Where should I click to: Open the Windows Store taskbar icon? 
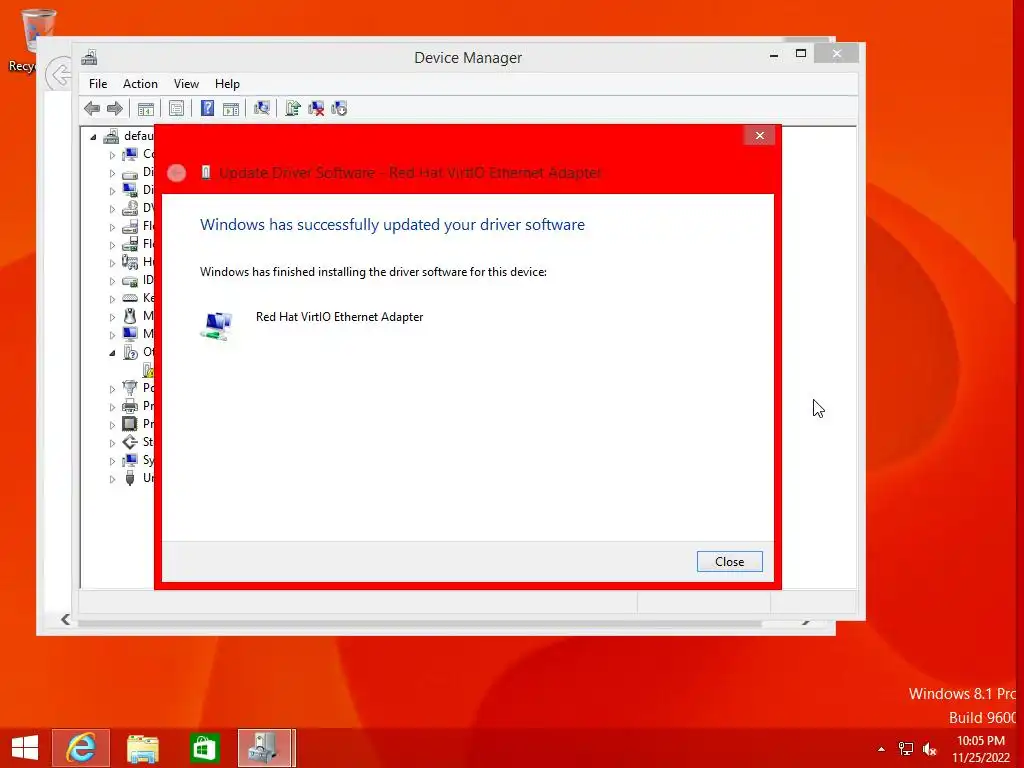(204, 748)
